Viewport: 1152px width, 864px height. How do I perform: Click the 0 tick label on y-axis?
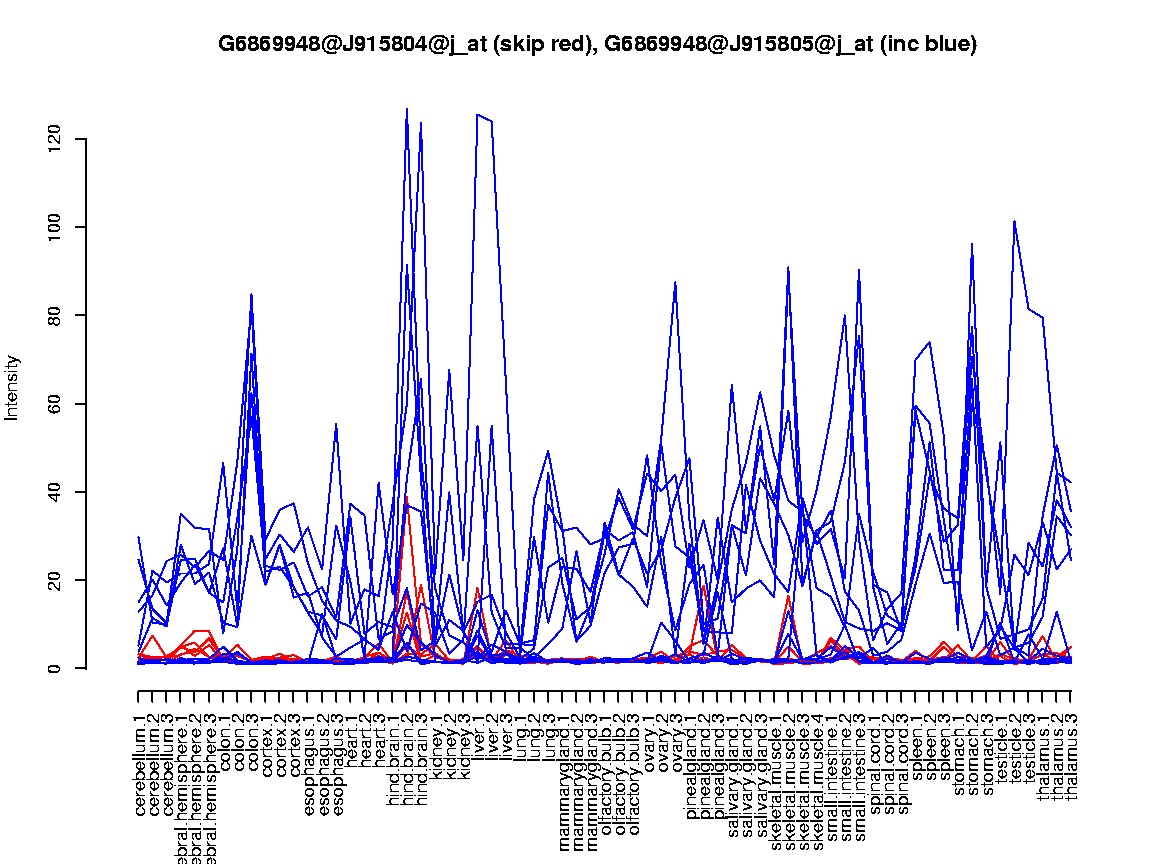coord(56,668)
